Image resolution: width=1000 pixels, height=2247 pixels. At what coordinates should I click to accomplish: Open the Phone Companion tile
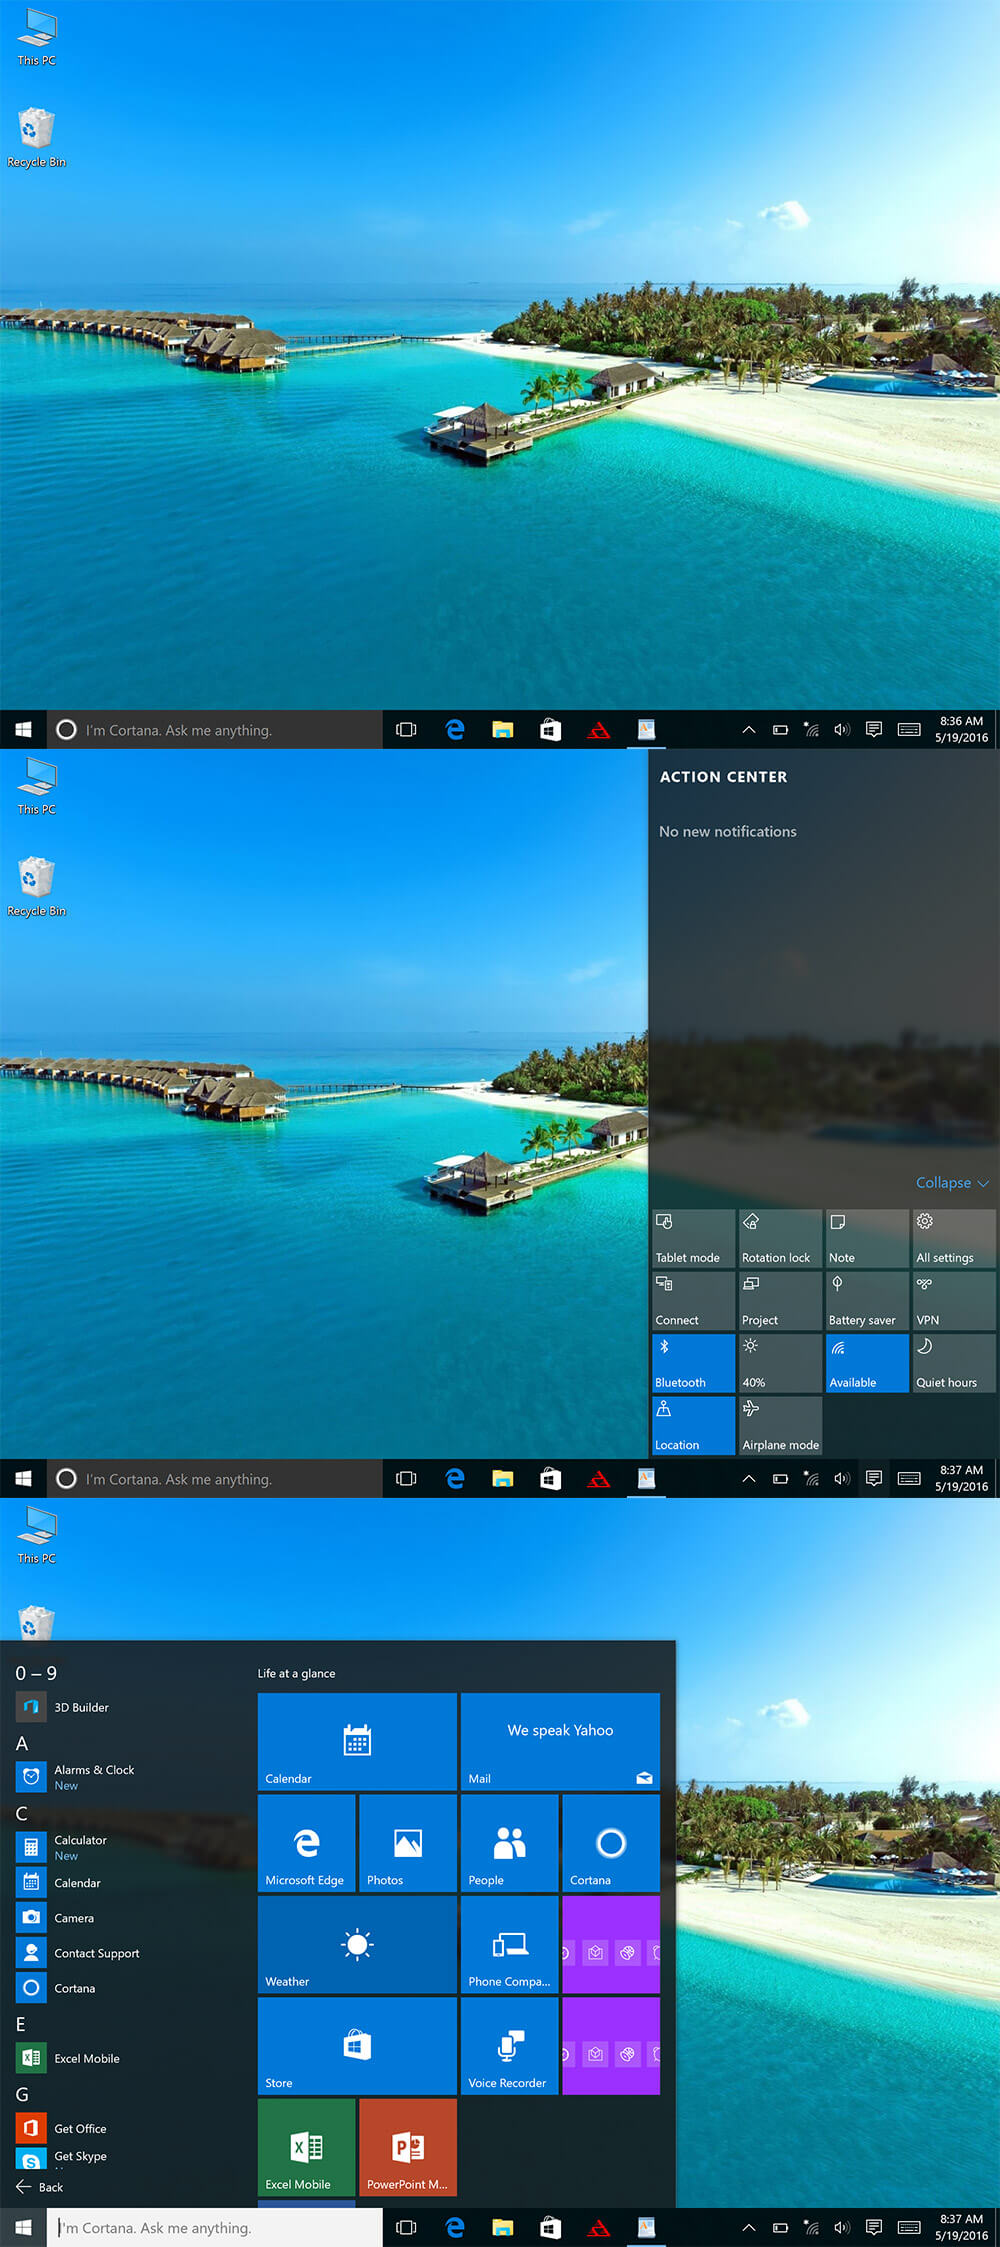(509, 1945)
